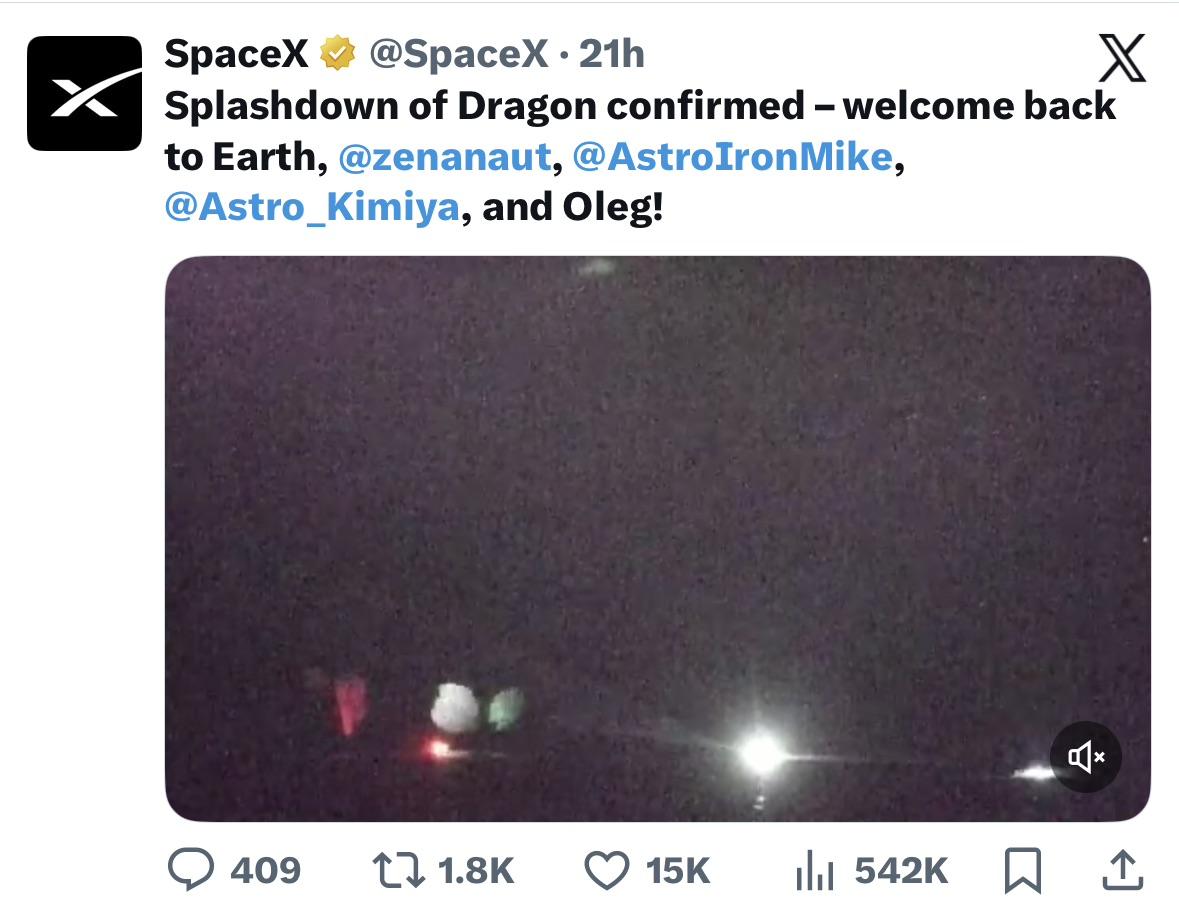Share the post using the upload arrow icon
Screen dimensions: 1179x923
1121,870
